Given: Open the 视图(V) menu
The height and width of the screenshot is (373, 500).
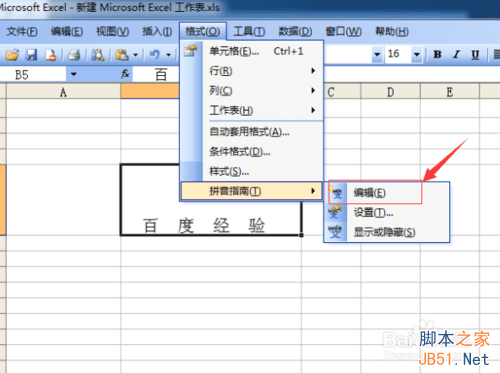Looking at the screenshot, I should coord(112,32).
